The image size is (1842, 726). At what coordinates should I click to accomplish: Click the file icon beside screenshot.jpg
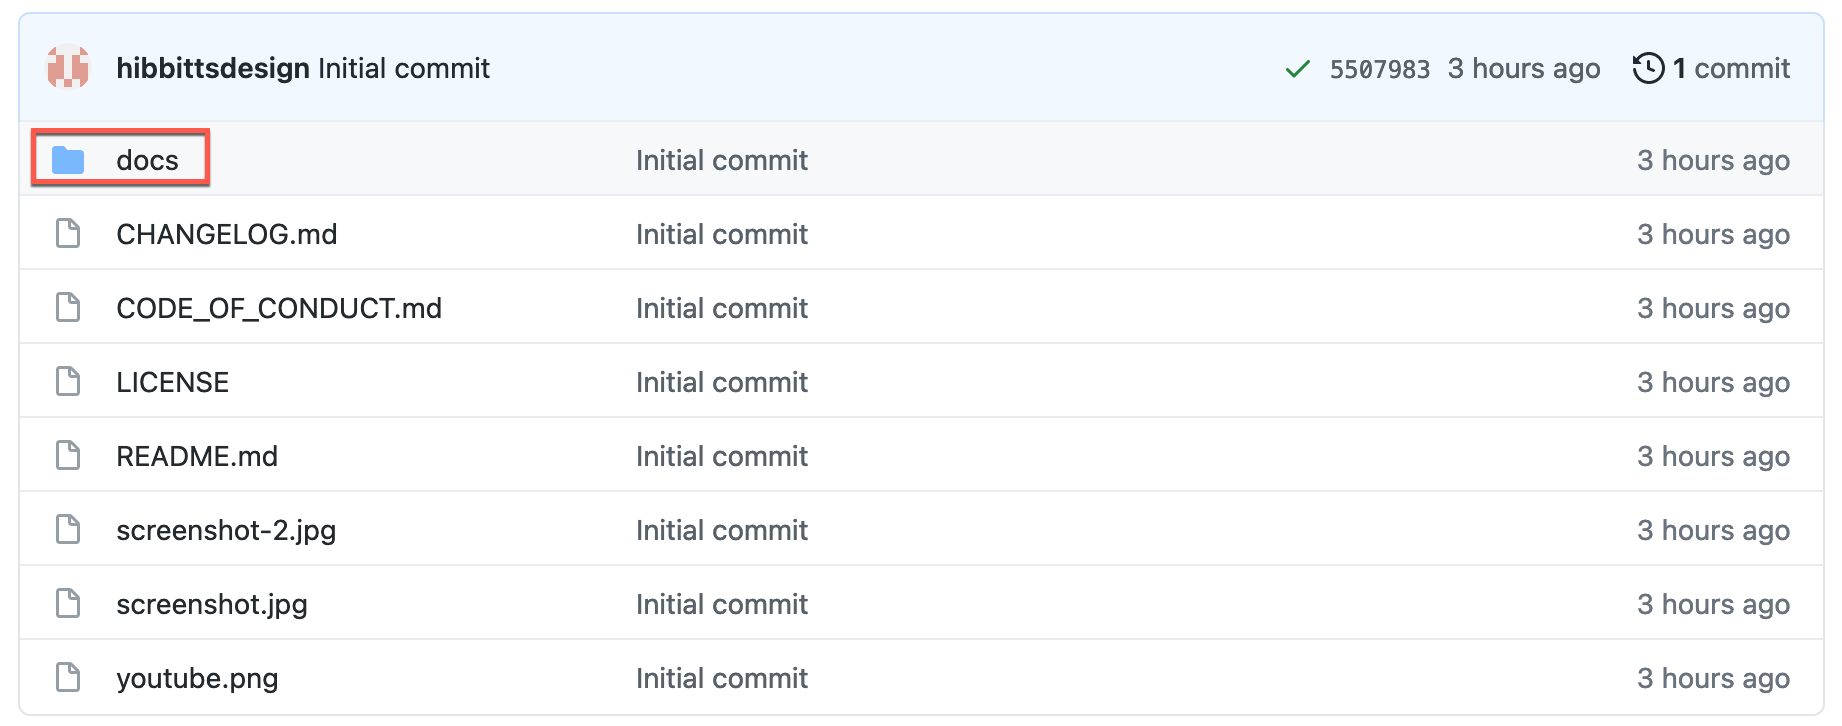coord(67,603)
